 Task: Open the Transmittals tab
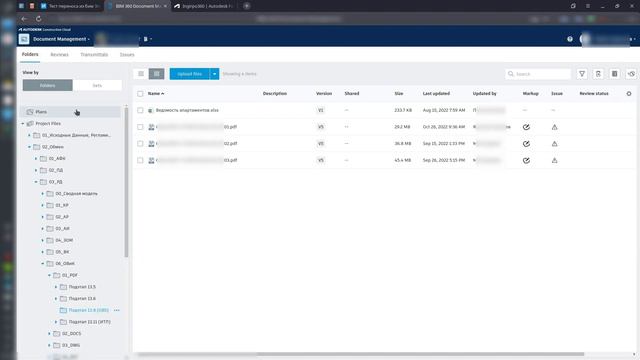[x=94, y=54]
